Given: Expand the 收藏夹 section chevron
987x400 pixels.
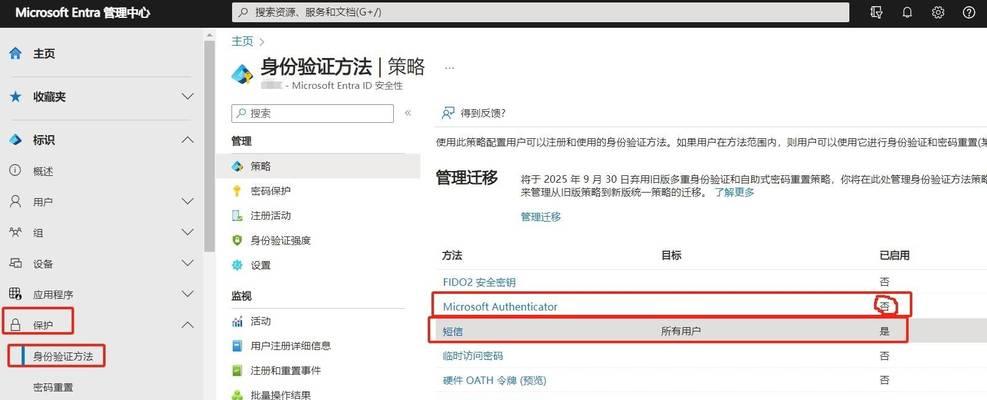Looking at the screenshot, I should tap(188, 97).
